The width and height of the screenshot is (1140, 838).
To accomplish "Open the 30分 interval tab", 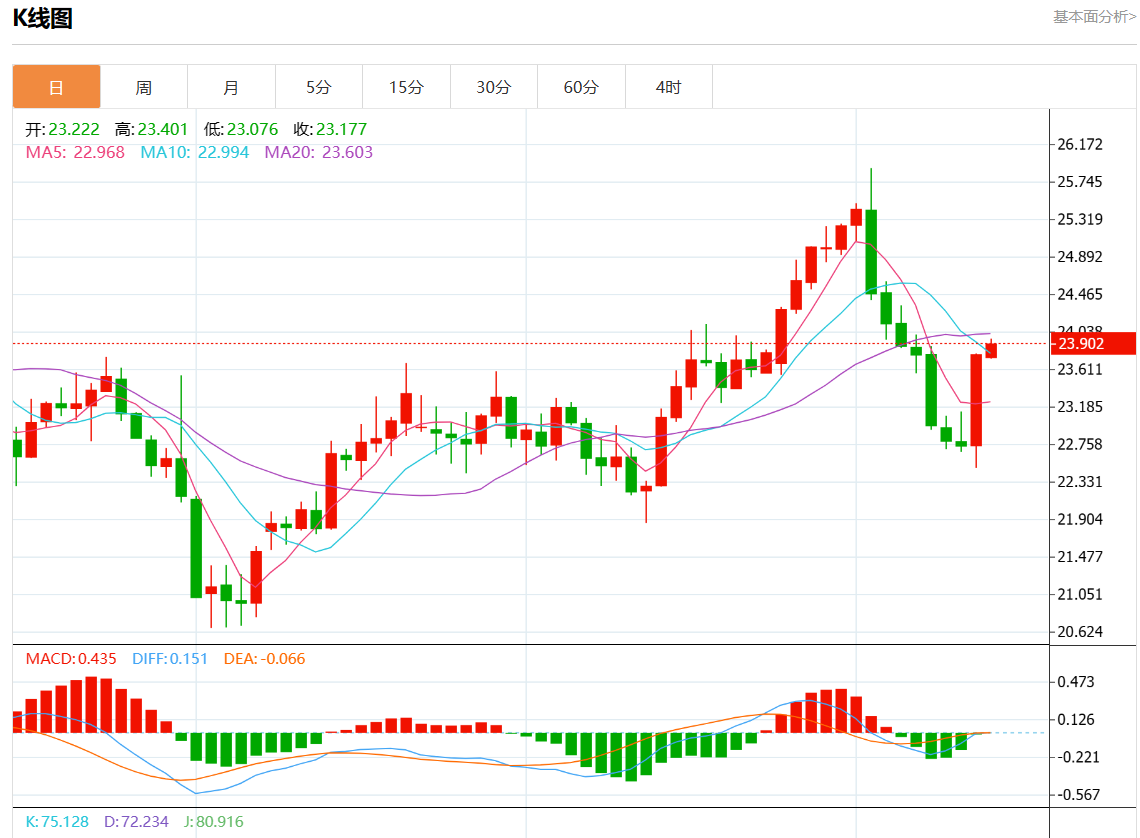I will (x=494, y=87).
